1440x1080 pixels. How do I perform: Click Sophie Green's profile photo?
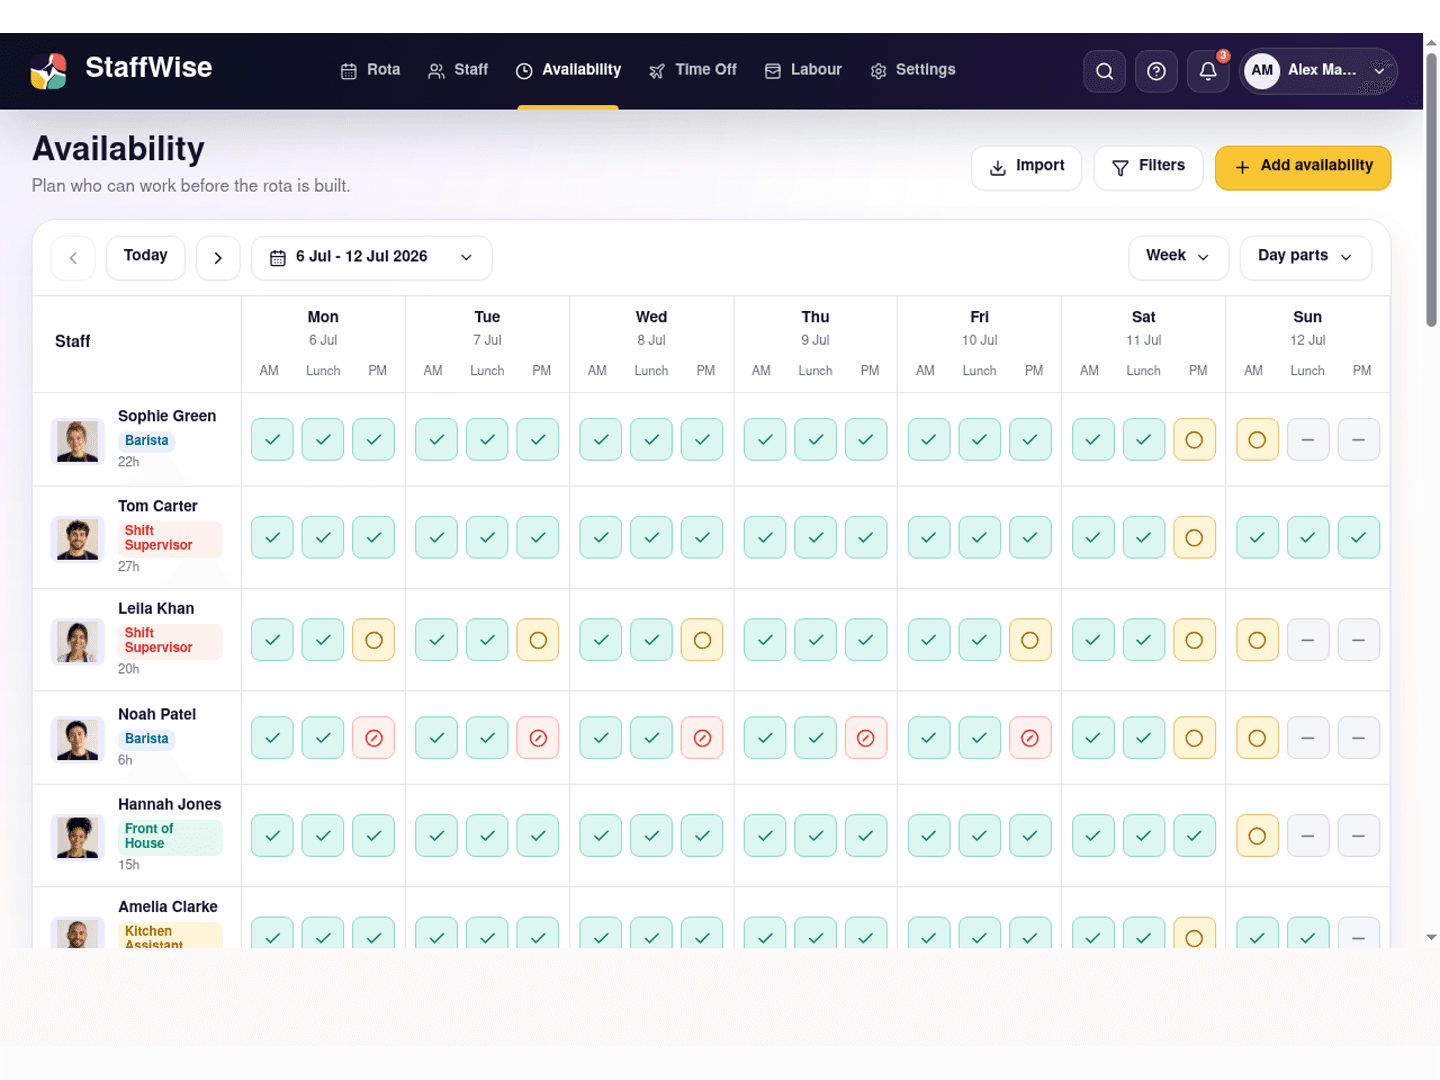coord(77,440)
